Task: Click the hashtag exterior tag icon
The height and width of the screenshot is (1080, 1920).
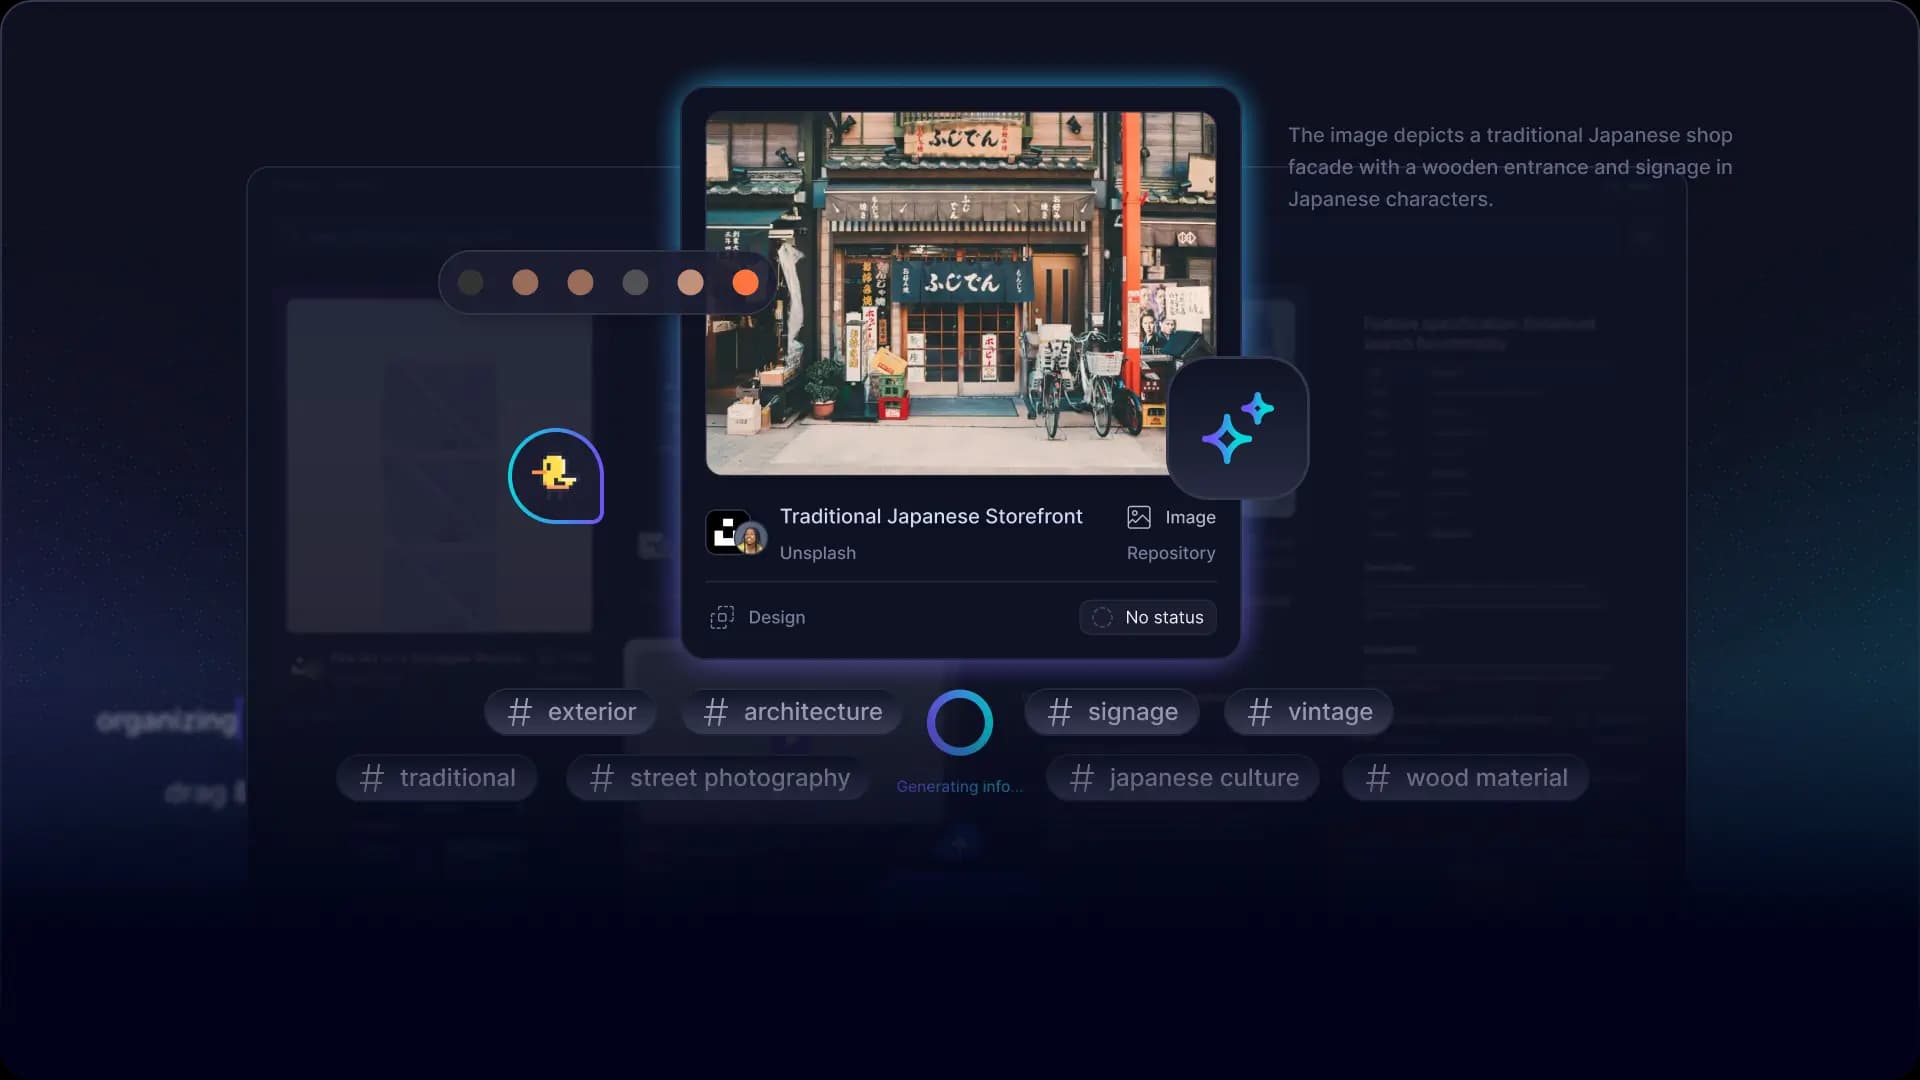Action: (518, 711)
